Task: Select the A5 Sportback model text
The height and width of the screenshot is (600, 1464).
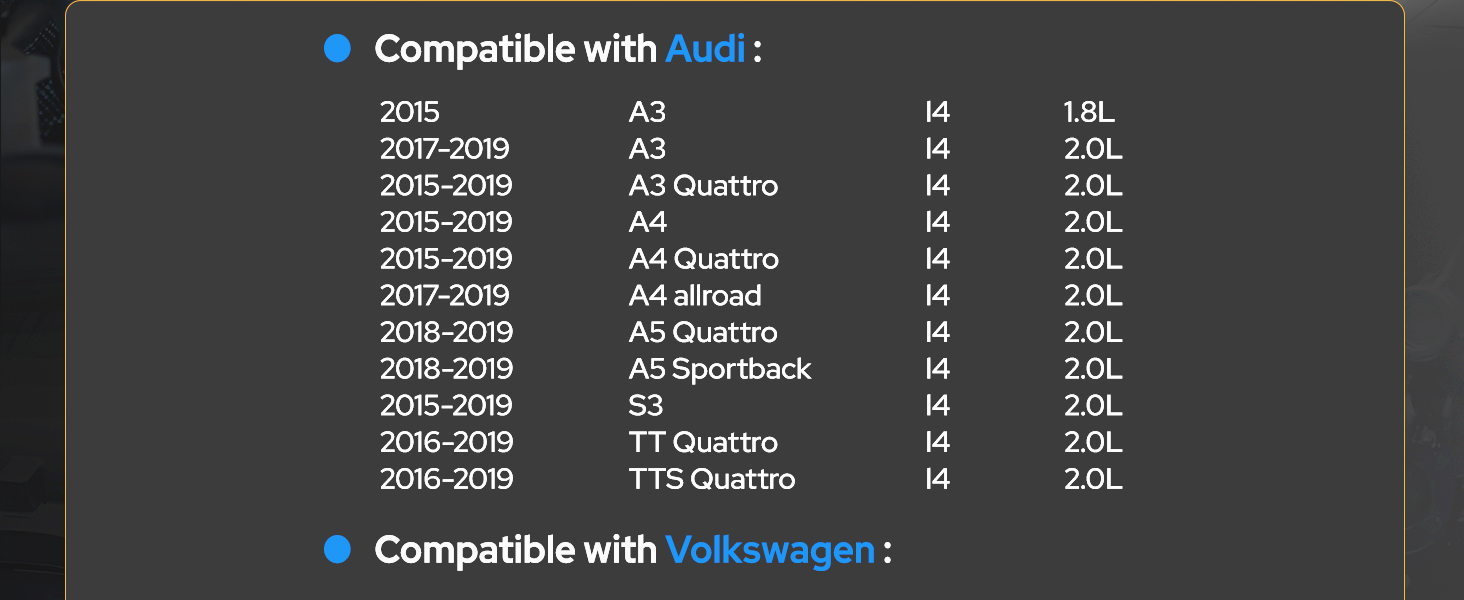Action: (x=720, y=369)
